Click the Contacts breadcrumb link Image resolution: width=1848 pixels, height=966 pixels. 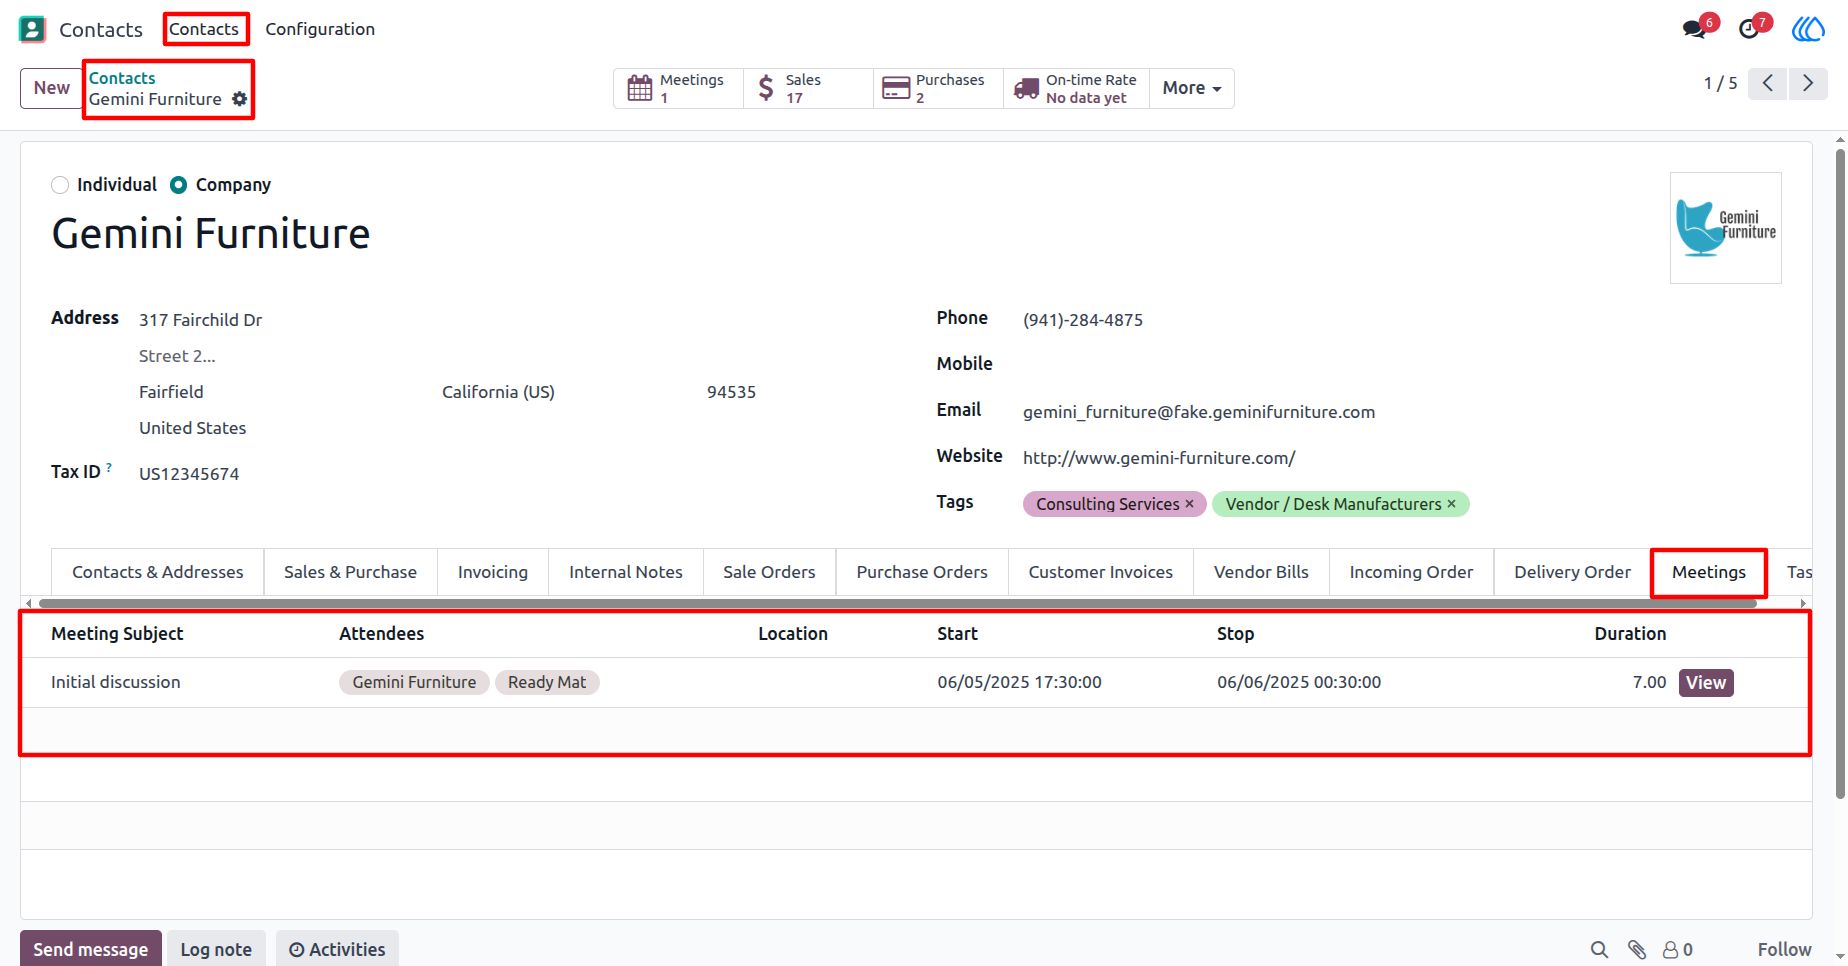tap(122, 78)
